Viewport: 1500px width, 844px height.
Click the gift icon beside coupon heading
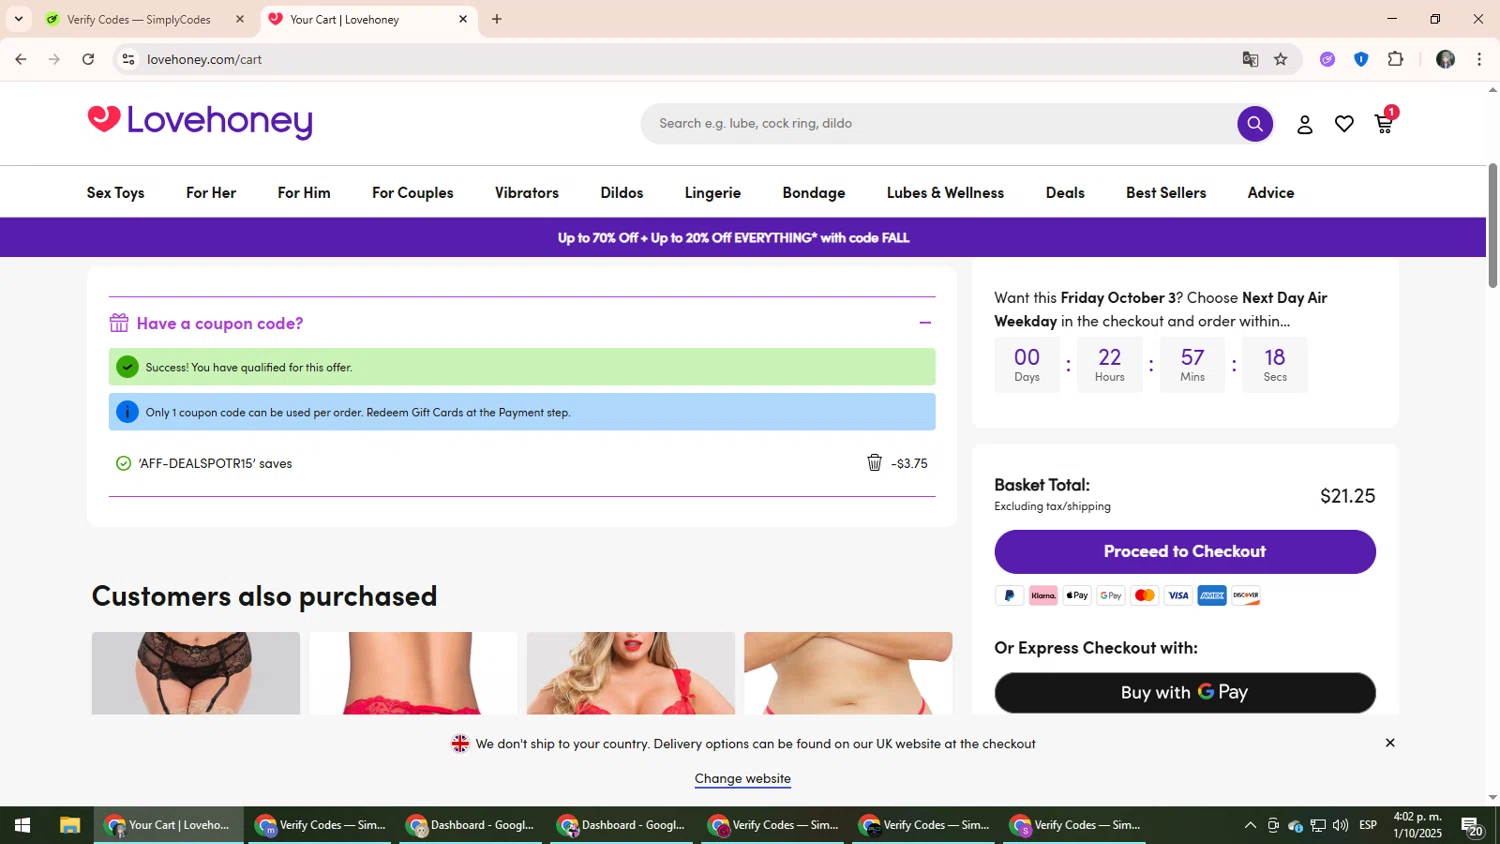[x=119, y=323]
